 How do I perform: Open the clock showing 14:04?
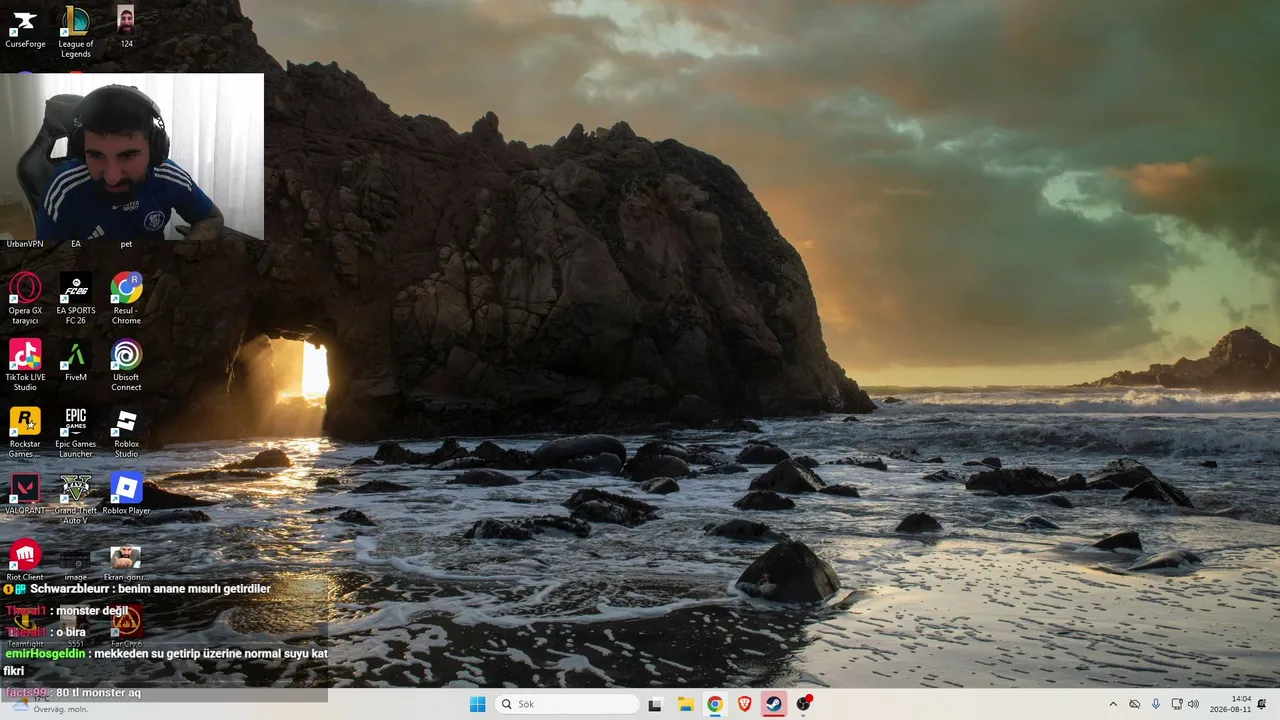click(1230, 704)
